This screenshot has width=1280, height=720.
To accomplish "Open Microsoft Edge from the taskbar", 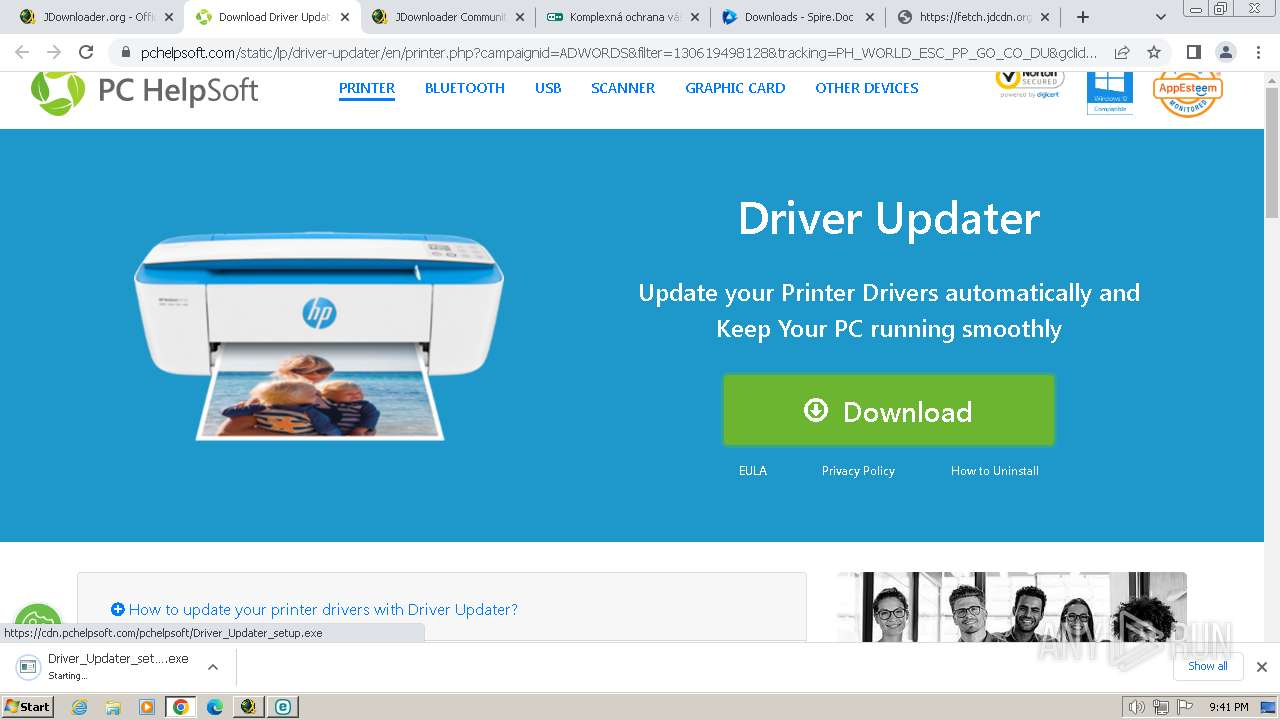I will click(x=215, y=707).
